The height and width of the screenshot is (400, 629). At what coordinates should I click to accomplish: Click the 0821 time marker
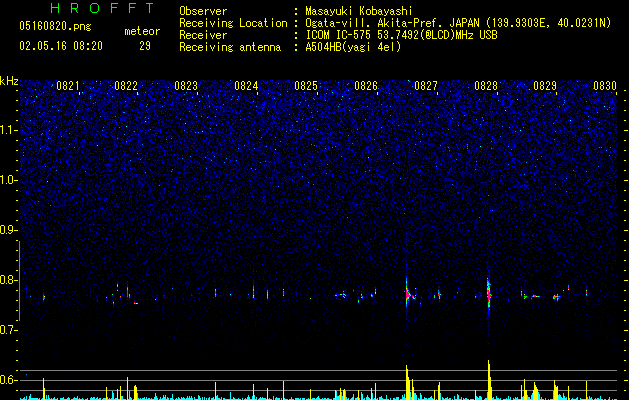tap(67, 86)
